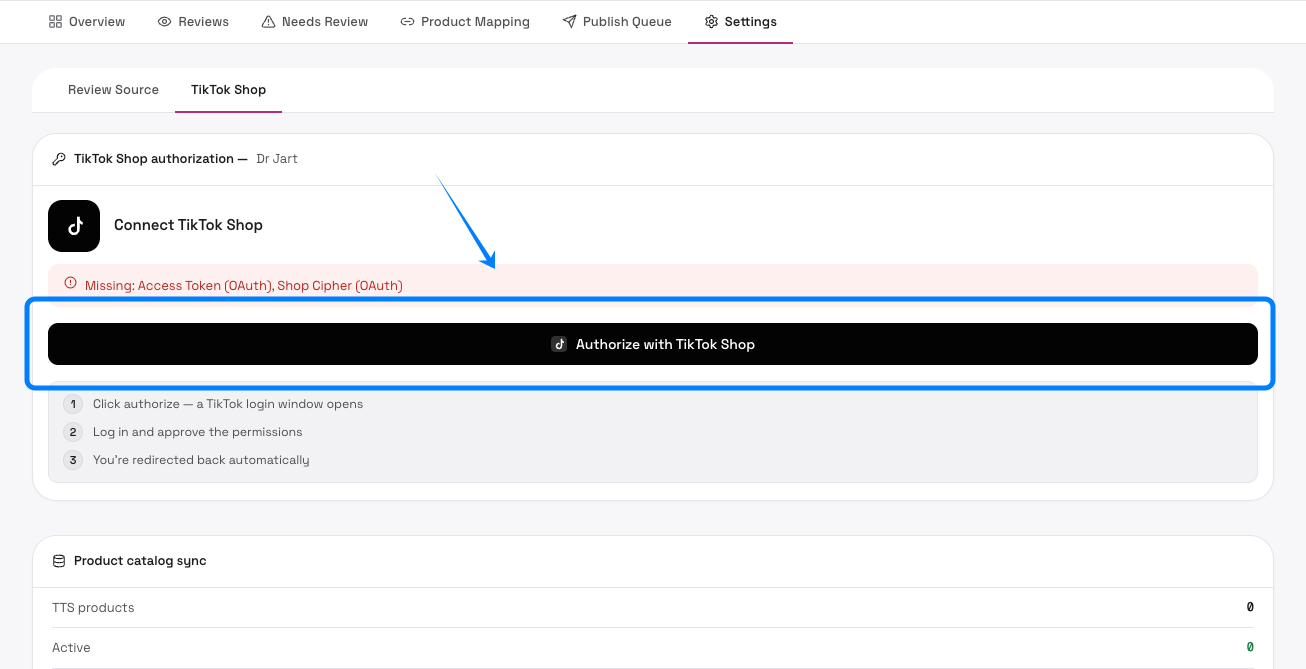Click the 'Missing: Access Token (OAuth)' error message
The width and height of the screenshot is (1306, 669).
(244, 285)
